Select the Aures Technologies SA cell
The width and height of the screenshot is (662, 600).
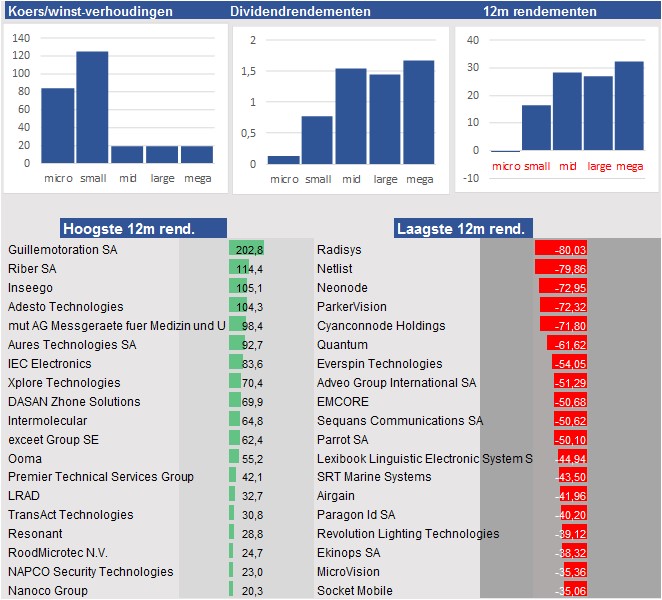pos(72,345)
